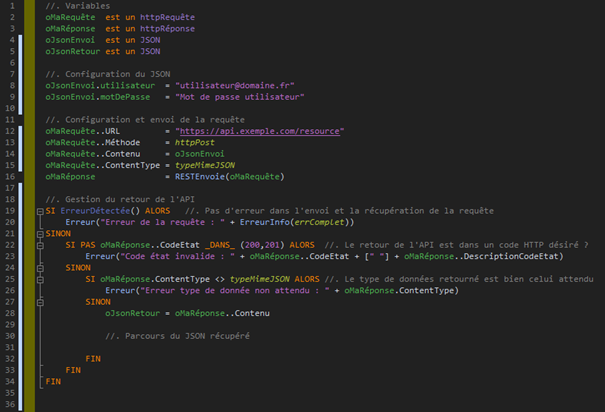
Task: Click the '//. Configuration du JSON' comment
Action: [108, 74]
